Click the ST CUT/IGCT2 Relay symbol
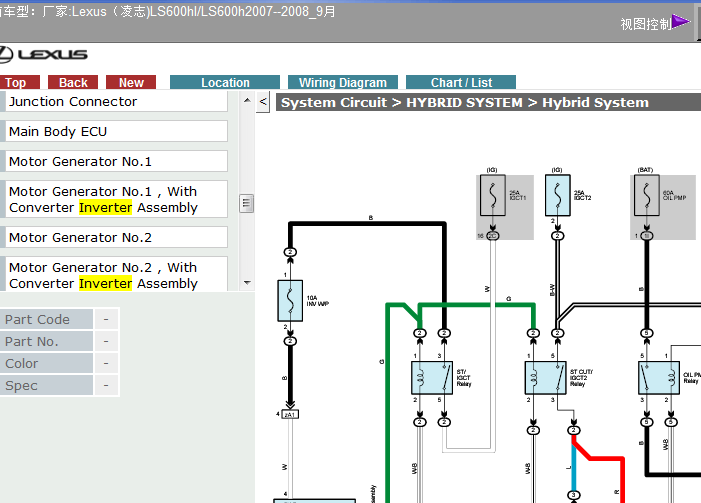Viewport: 701px width, 503px height. pos(545,378)
